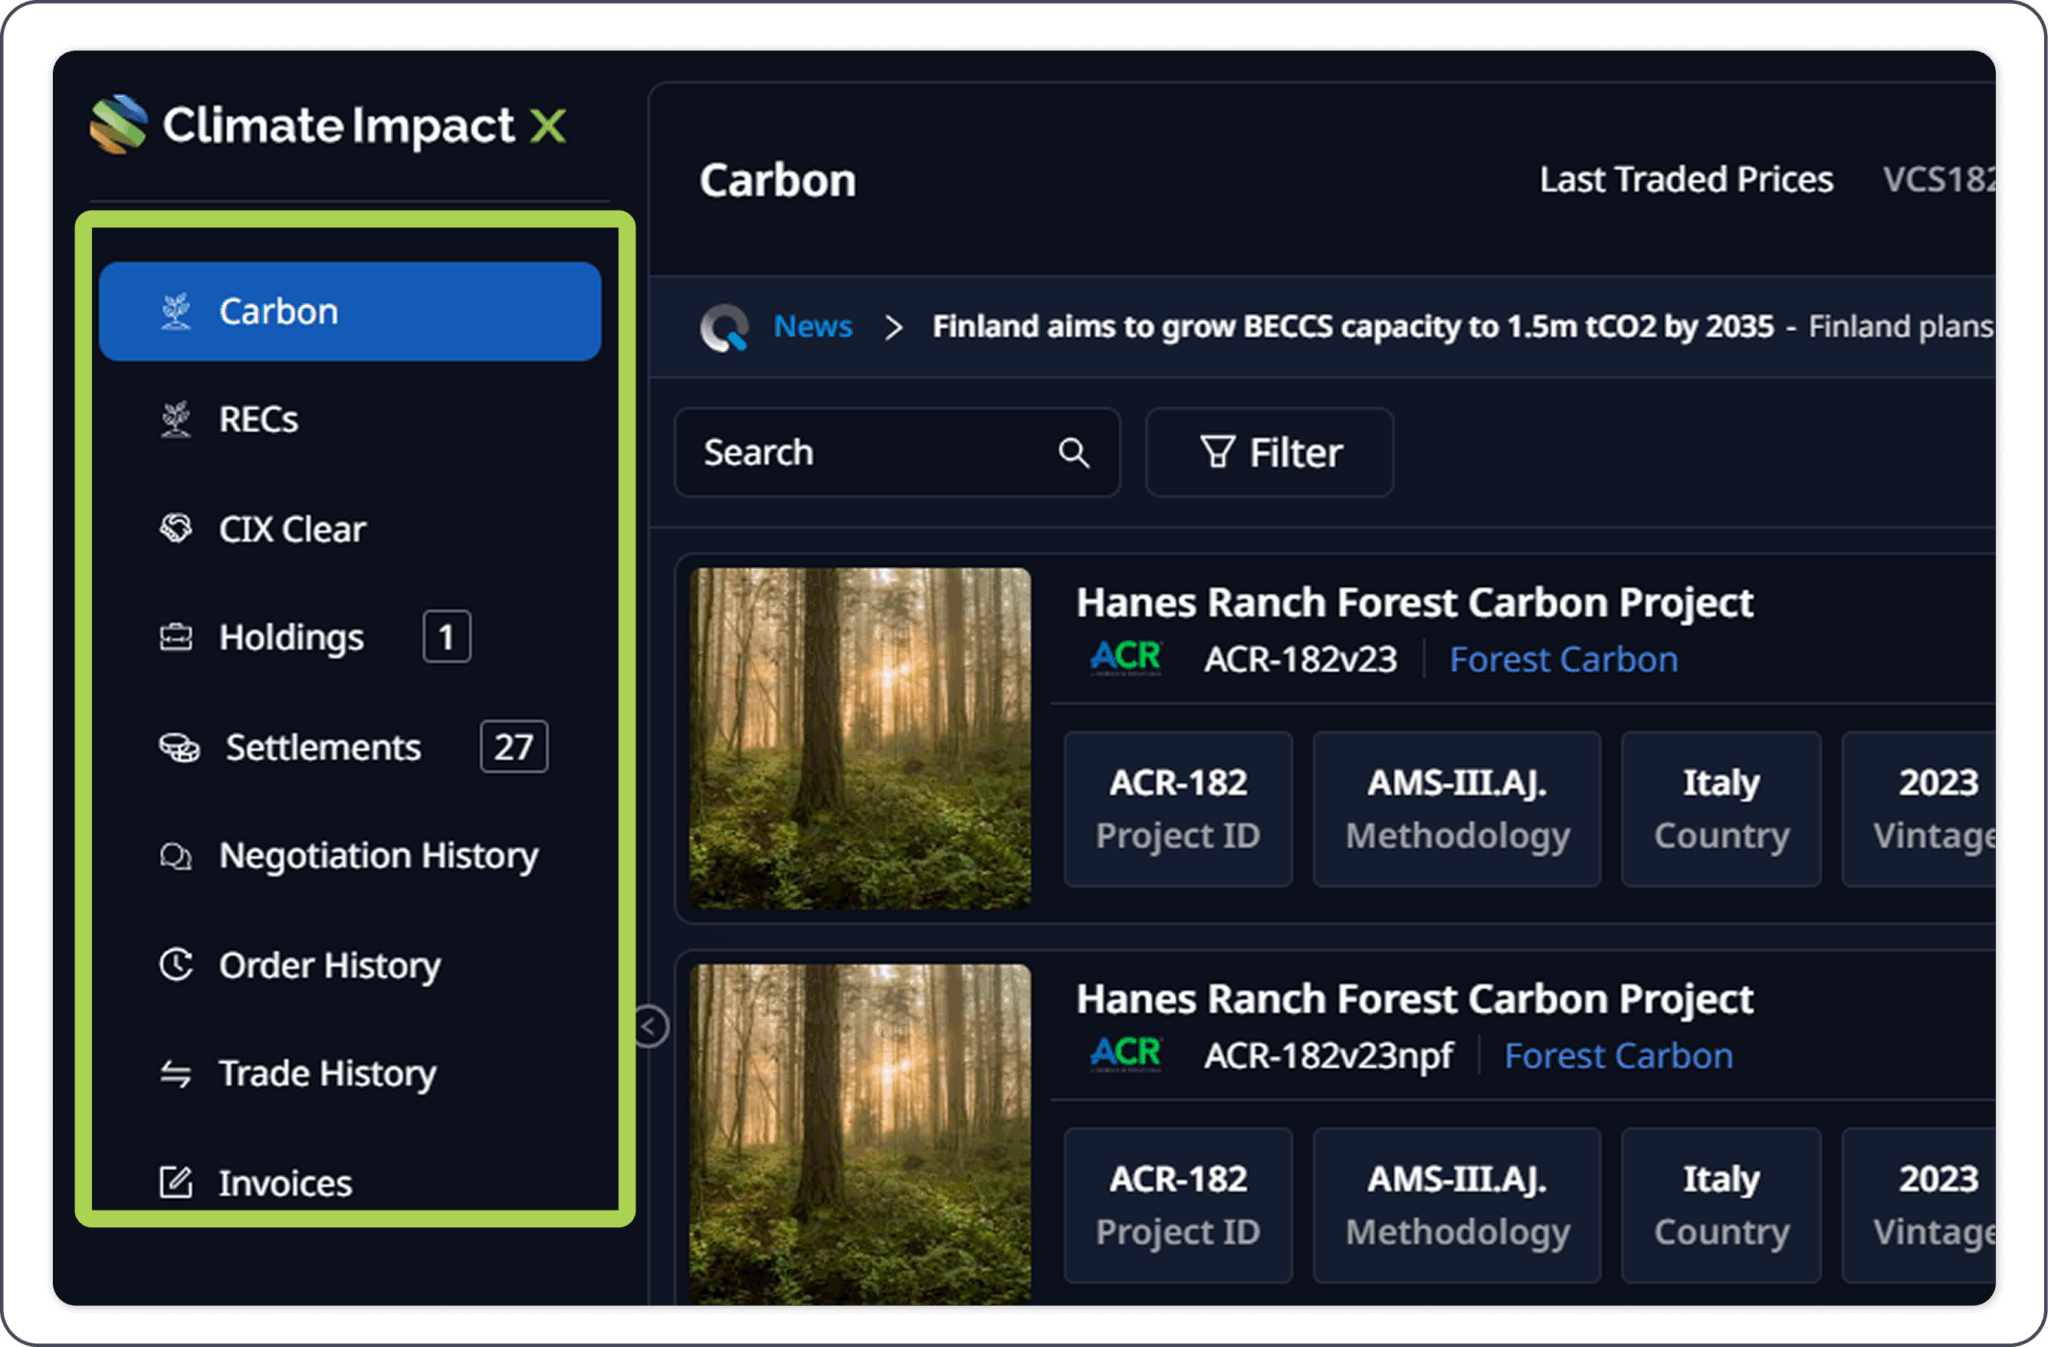
Task: Open the Filter options
Action: (1269, 452)
